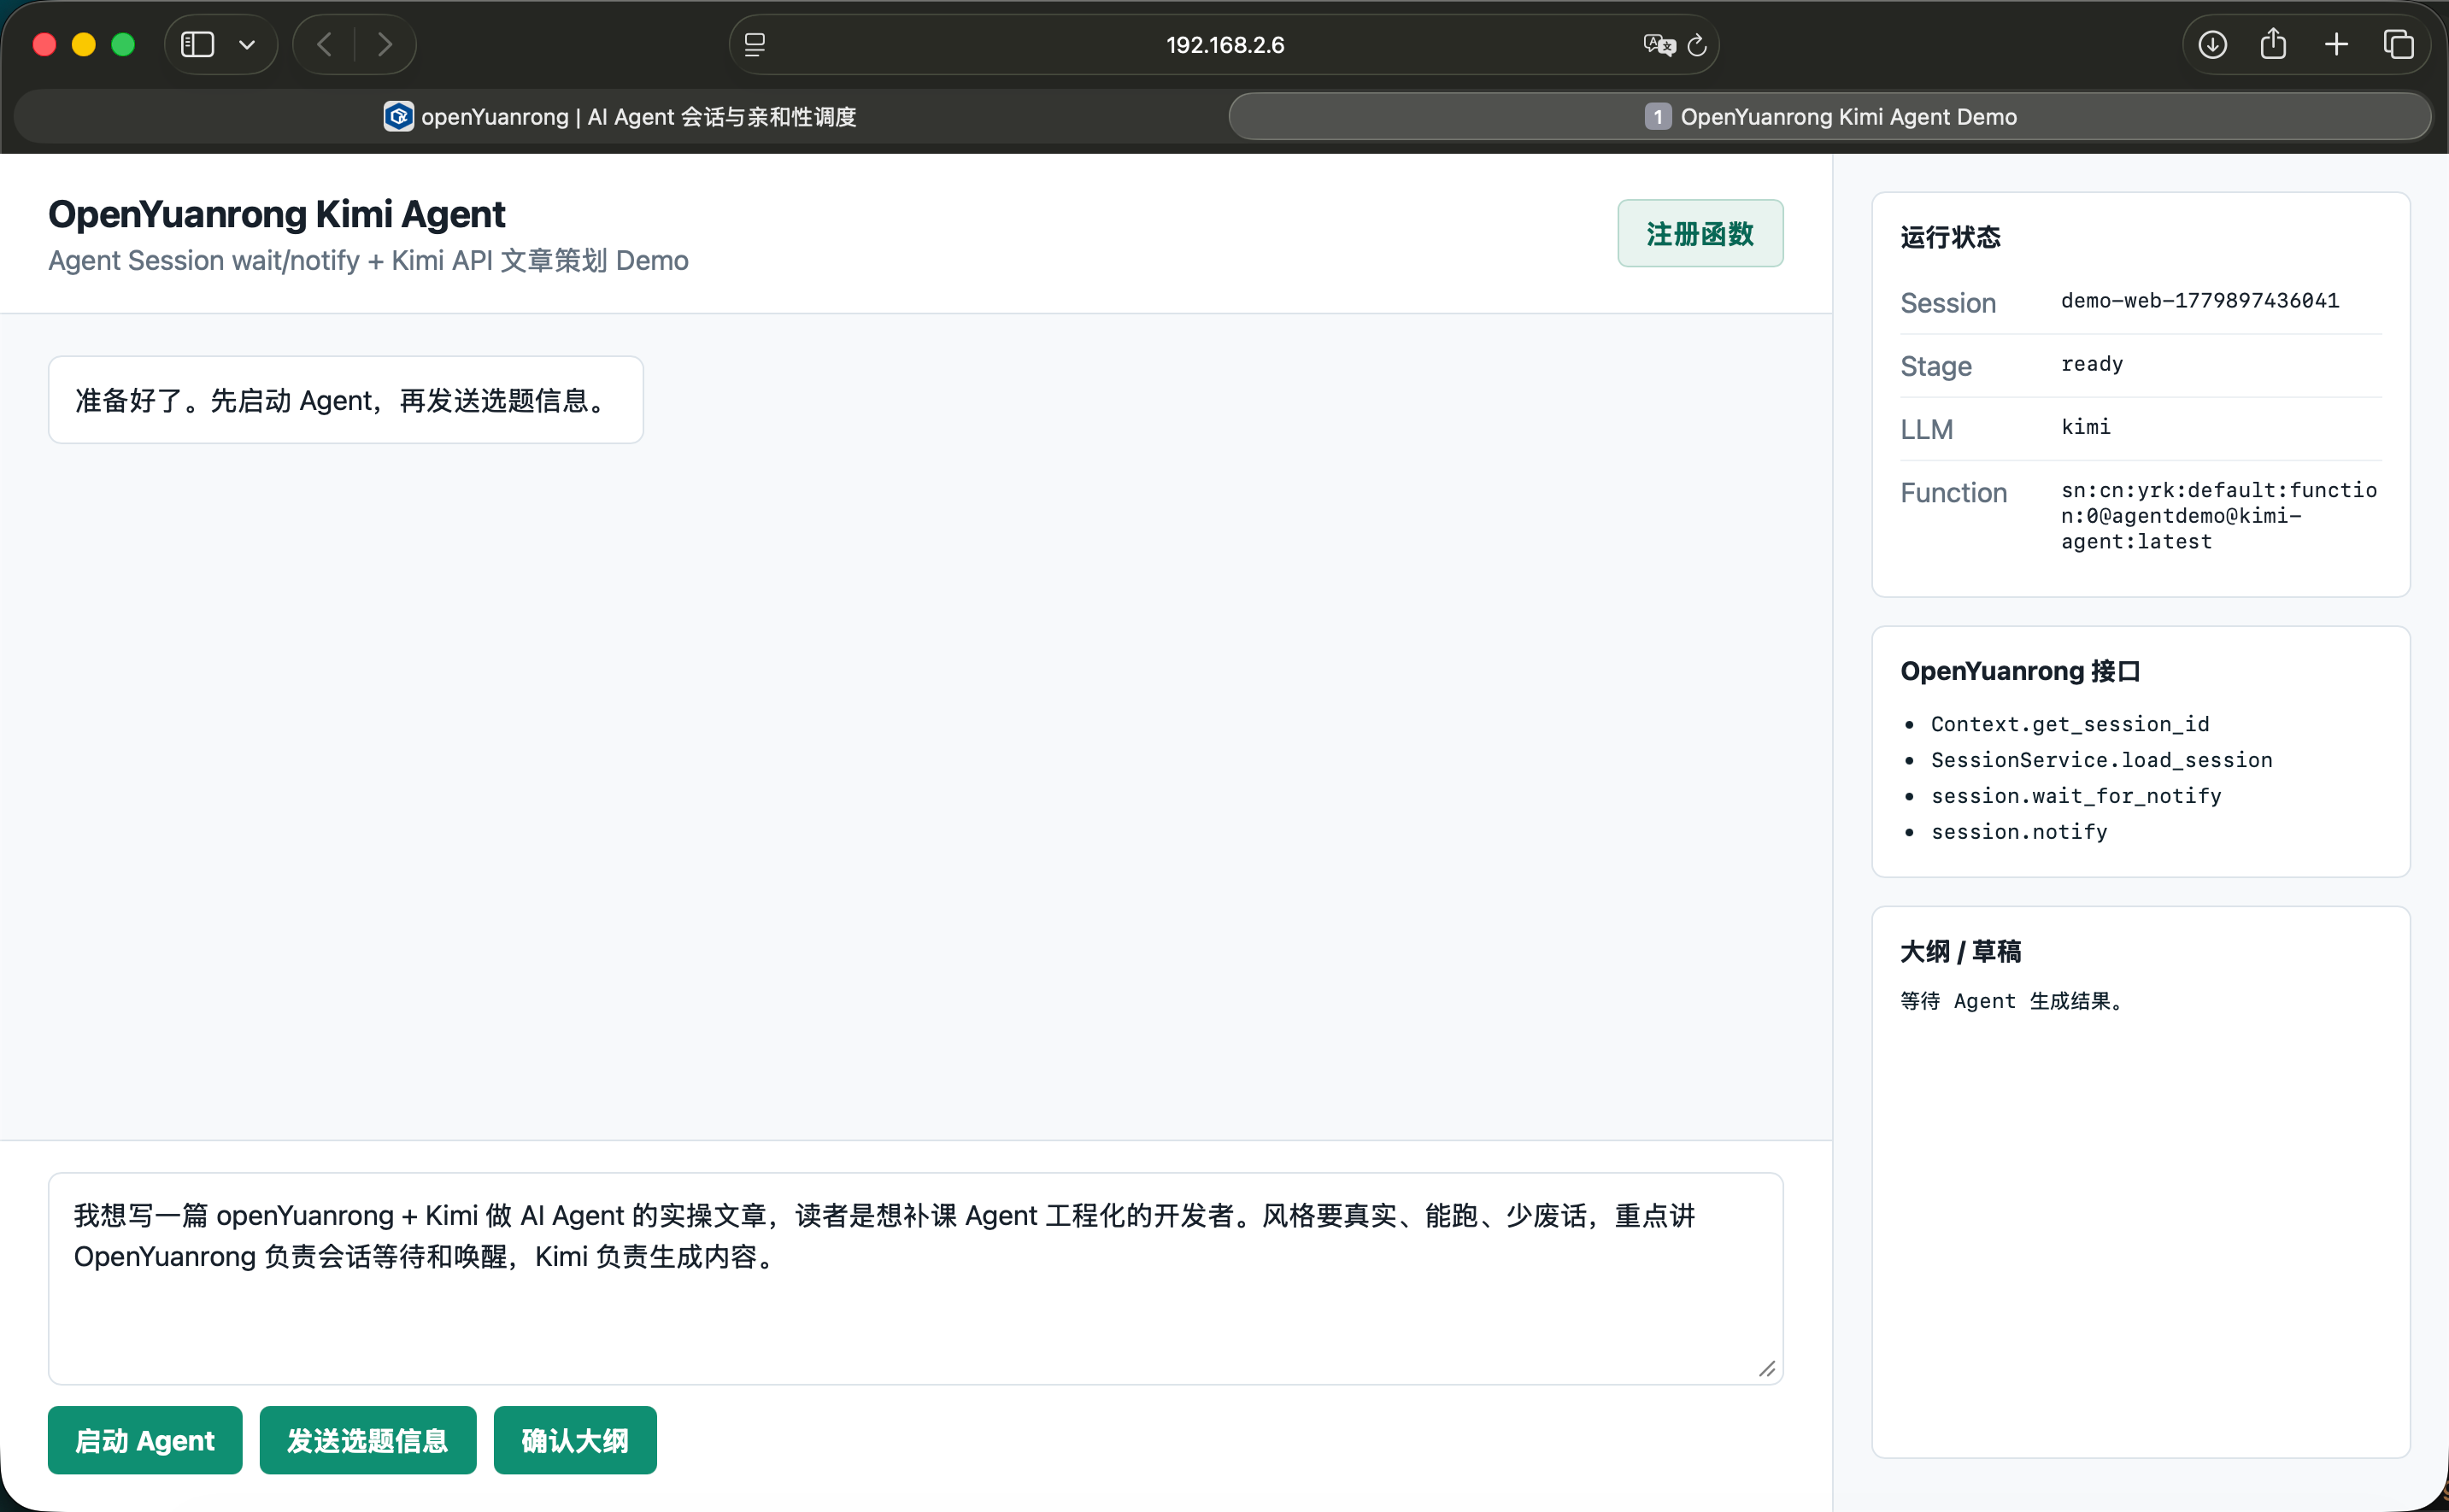
Task: Show tab overview icon
Action: (x=2398, y=45)
